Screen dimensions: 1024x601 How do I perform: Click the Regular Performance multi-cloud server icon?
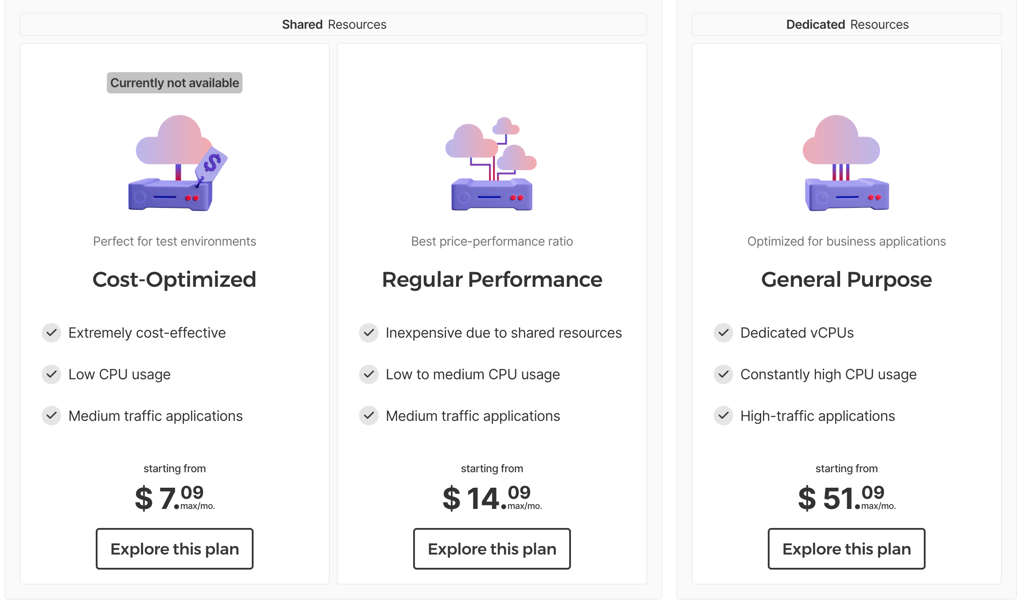tap(491, 163)
